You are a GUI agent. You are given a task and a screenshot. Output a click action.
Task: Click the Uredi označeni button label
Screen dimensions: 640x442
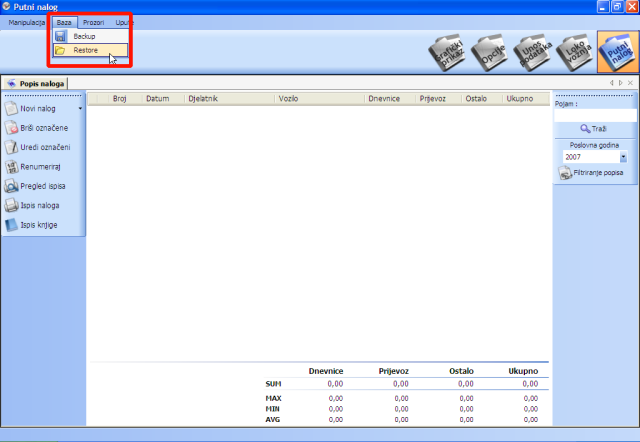point(45,147)
